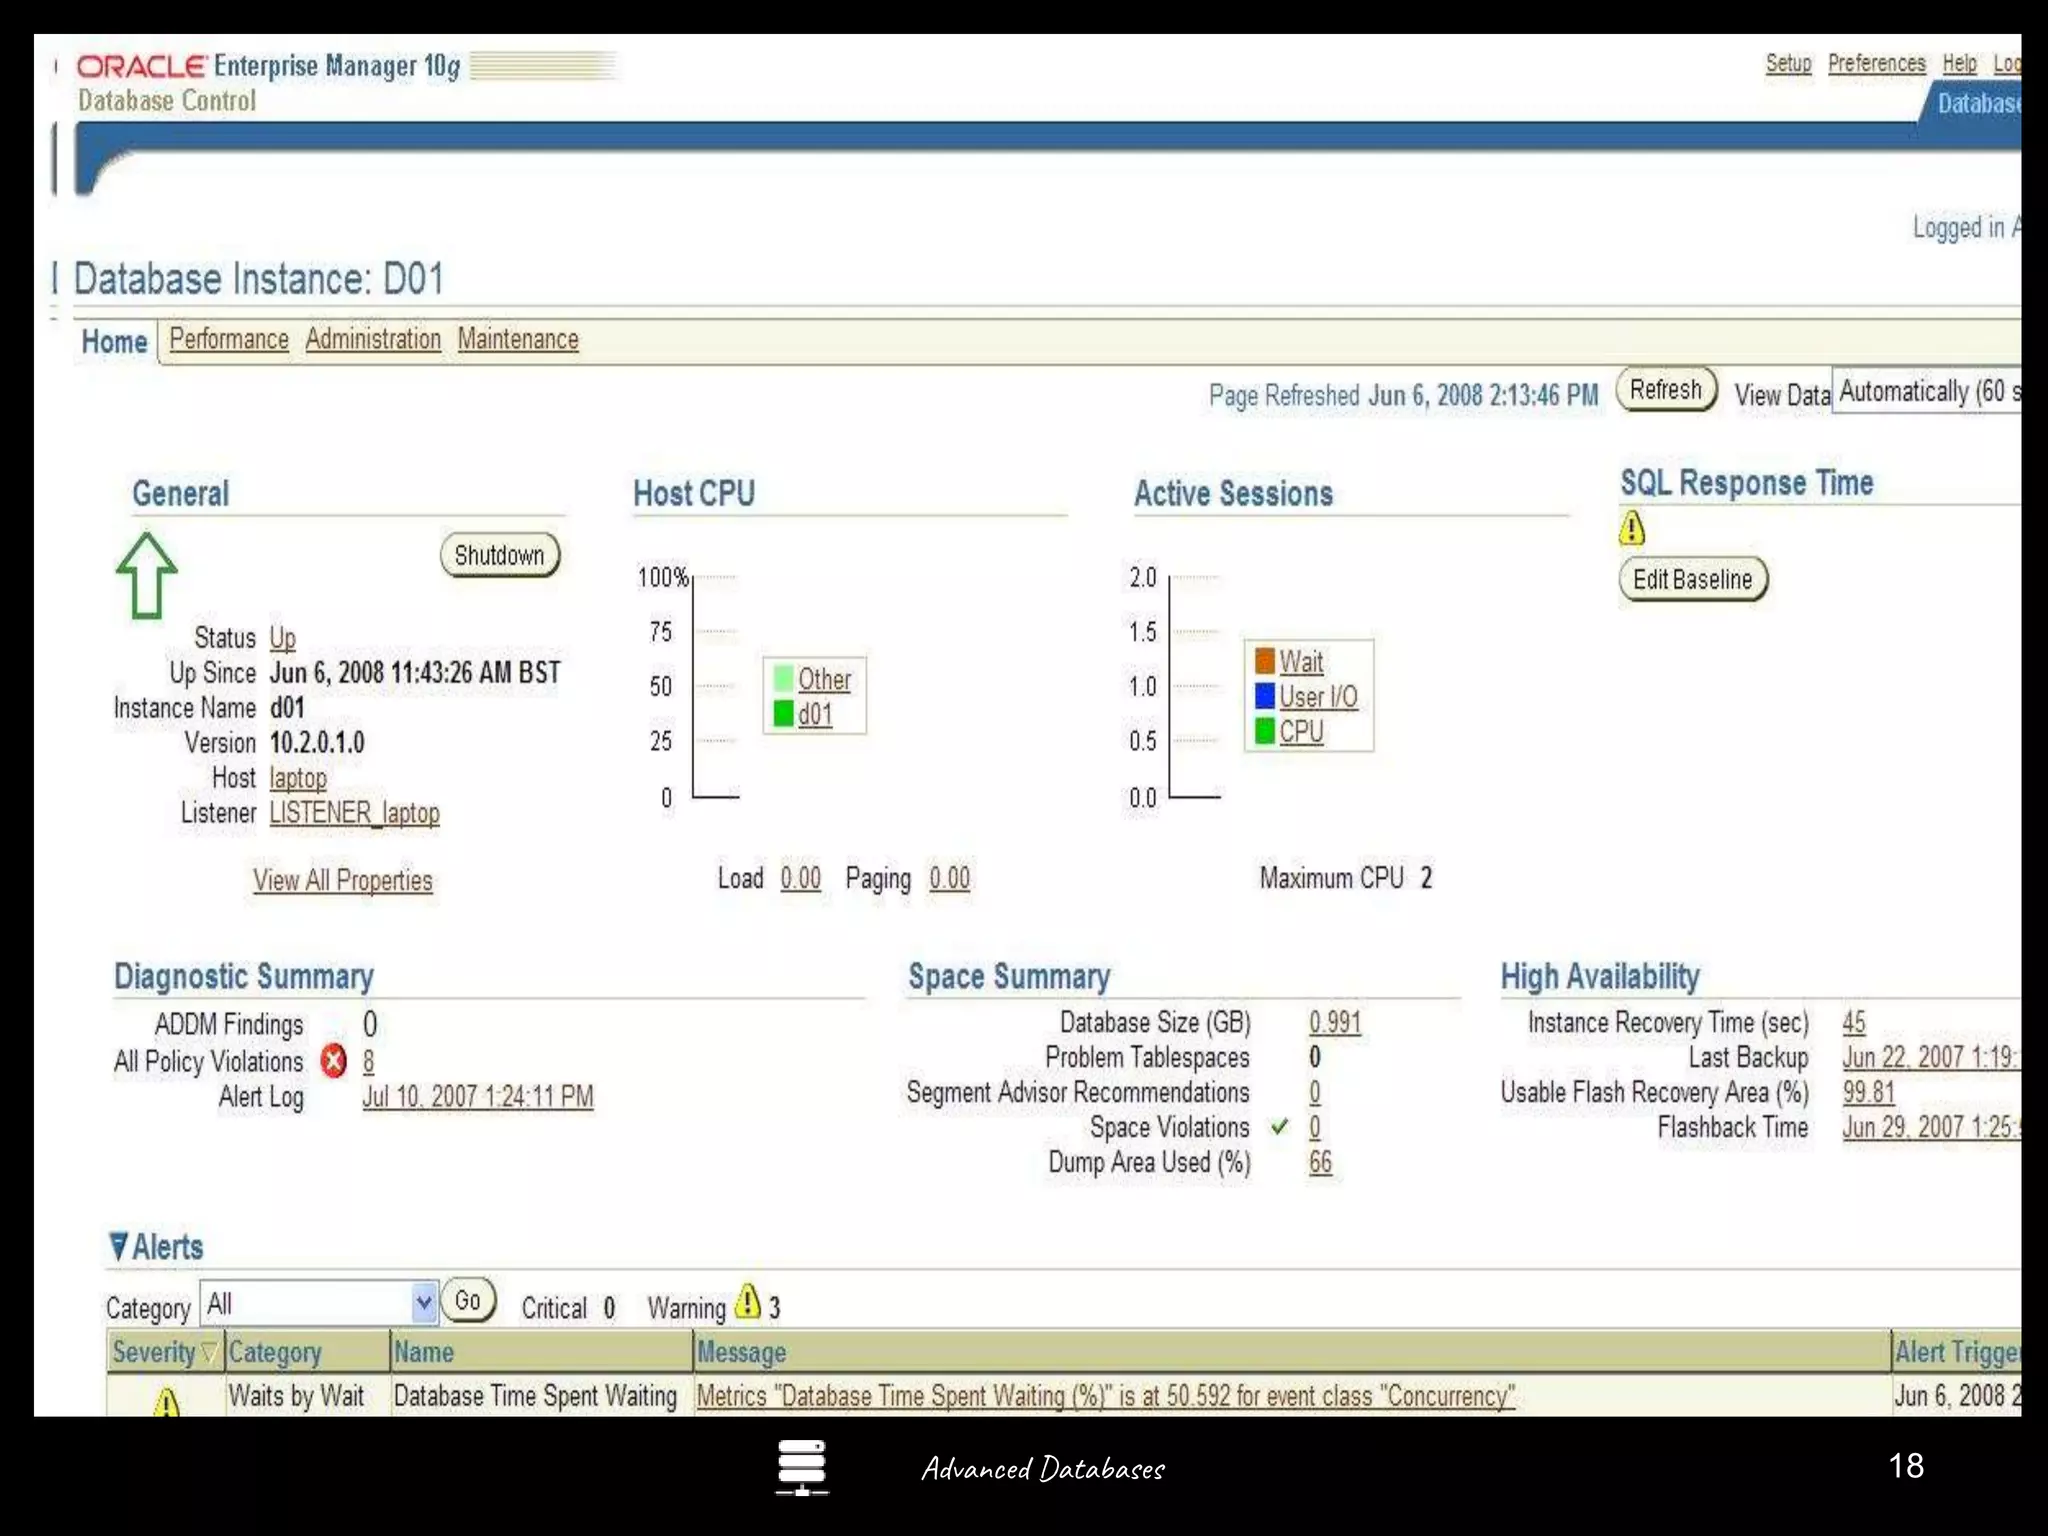Open the Last Backup Jun 22, 2007 link
This screenshot has width=2048, height=1536.
coord(1931,1057)
